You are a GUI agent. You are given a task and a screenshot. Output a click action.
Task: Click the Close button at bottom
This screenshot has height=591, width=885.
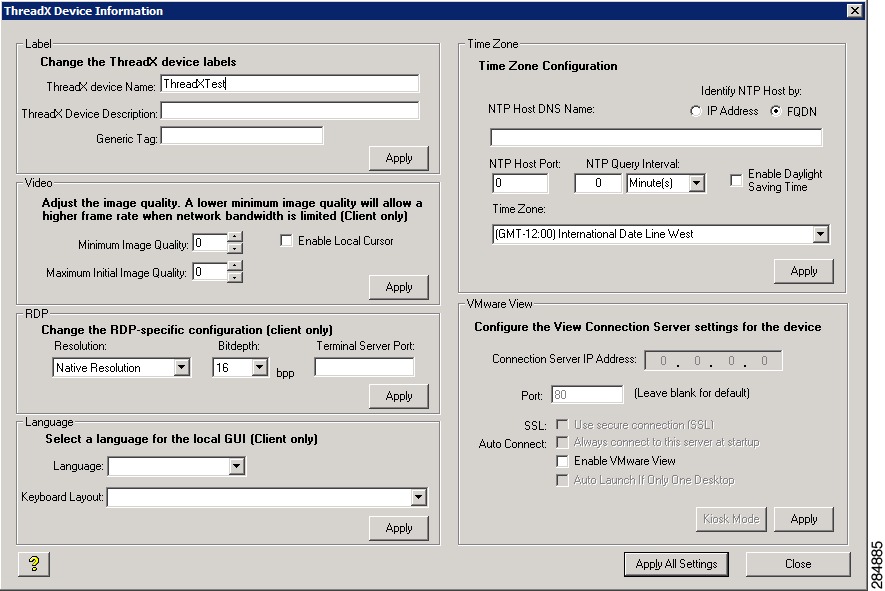click(x=798, y=564)
